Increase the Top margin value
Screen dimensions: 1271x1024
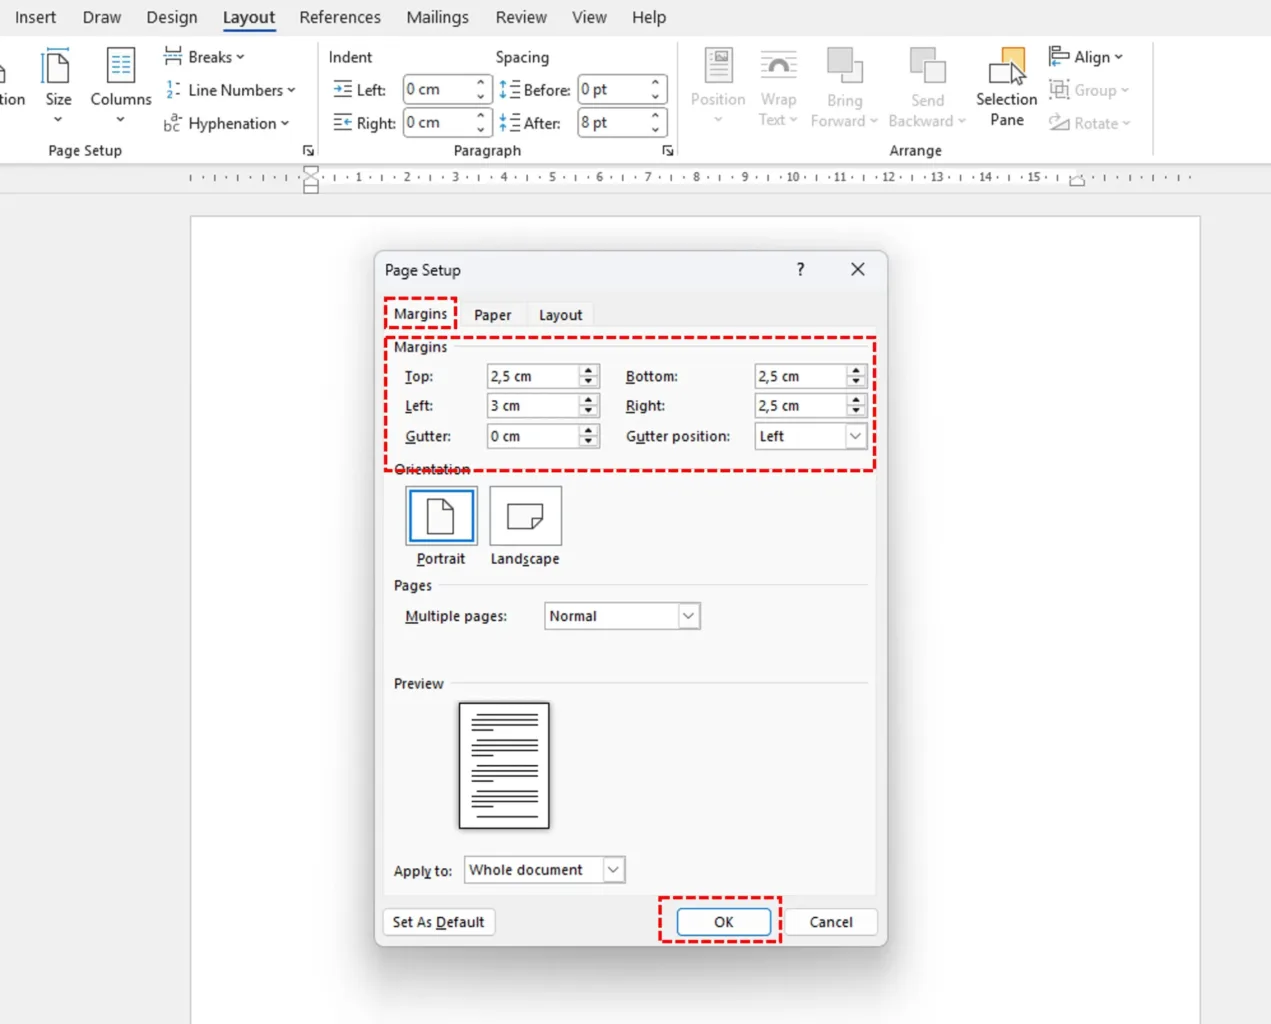[x=589, y=371]
